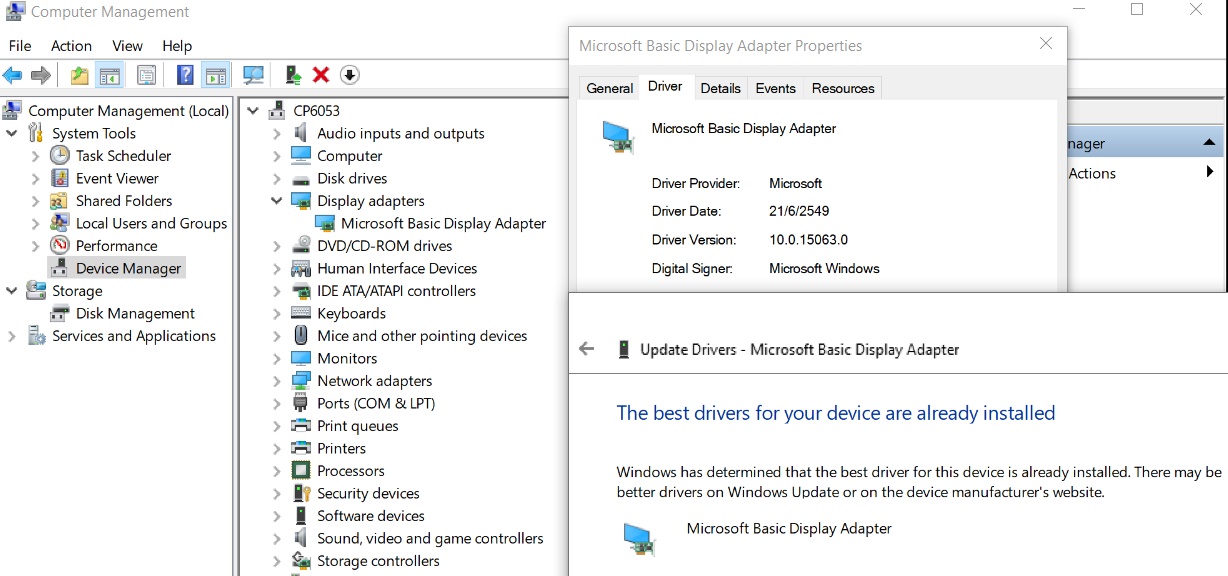The width and height of the screenshot is (1228, 576).
Task: Click the driver version 10.0.15063.0 text
Action: tap(808, 240)
